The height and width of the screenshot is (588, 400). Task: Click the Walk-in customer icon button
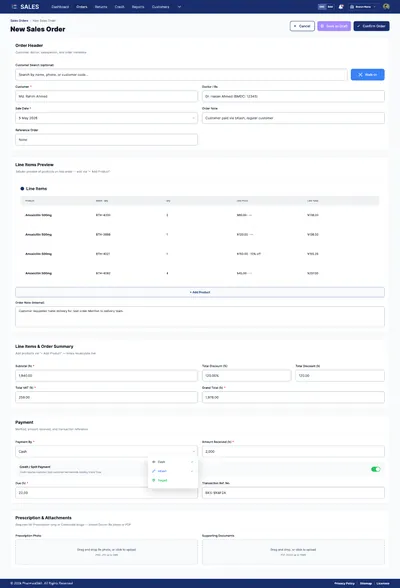coord(360,75)
